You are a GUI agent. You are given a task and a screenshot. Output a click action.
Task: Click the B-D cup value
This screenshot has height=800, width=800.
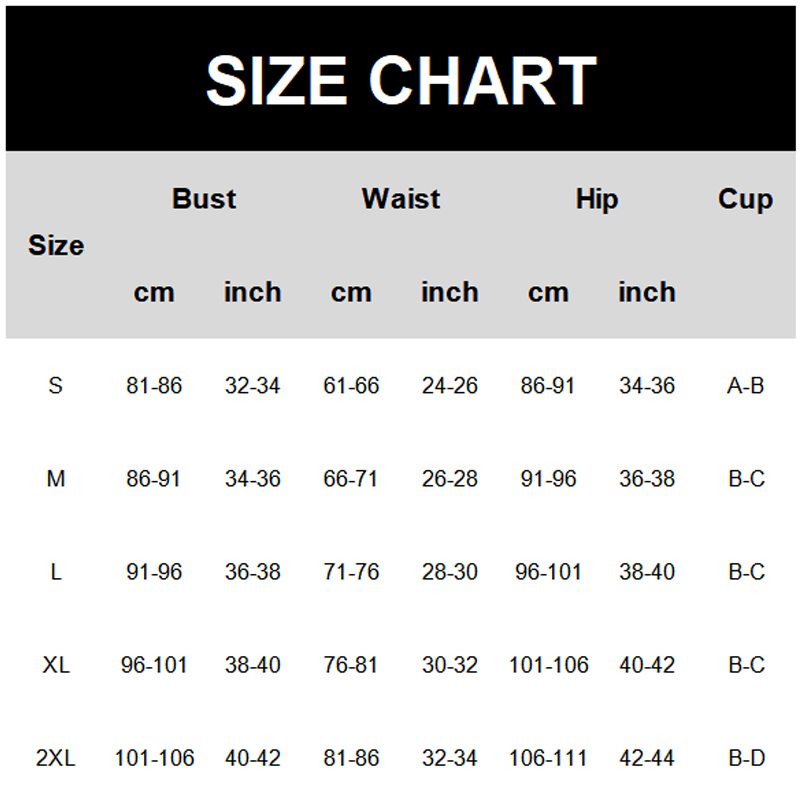(x=746, y=758)
